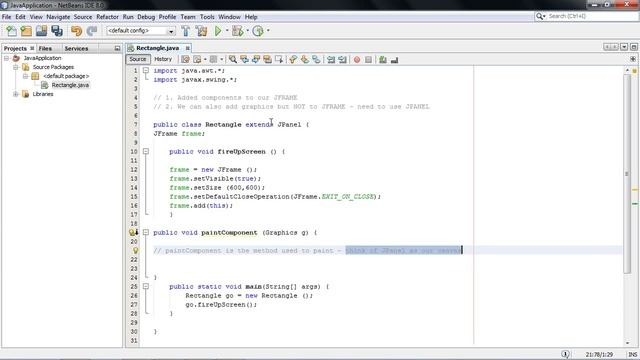This screenshot has height=360, width=640.
Task: Click the Stop Macro Recording icon
Action: tap(369, 60)
